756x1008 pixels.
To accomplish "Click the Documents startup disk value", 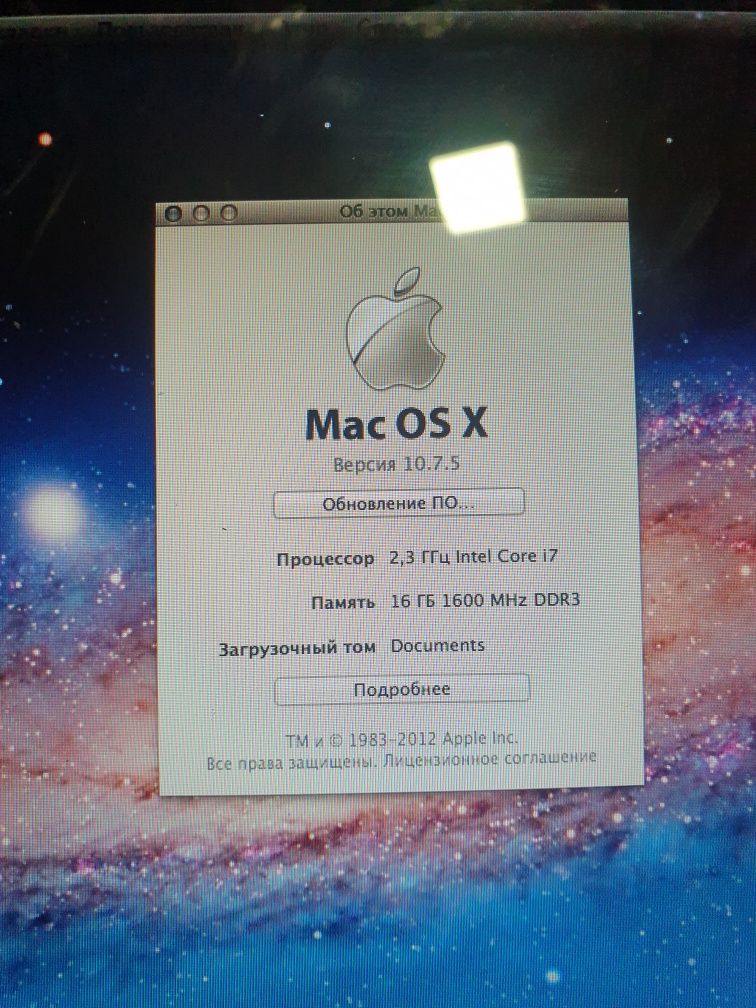I will pos(437,645).
